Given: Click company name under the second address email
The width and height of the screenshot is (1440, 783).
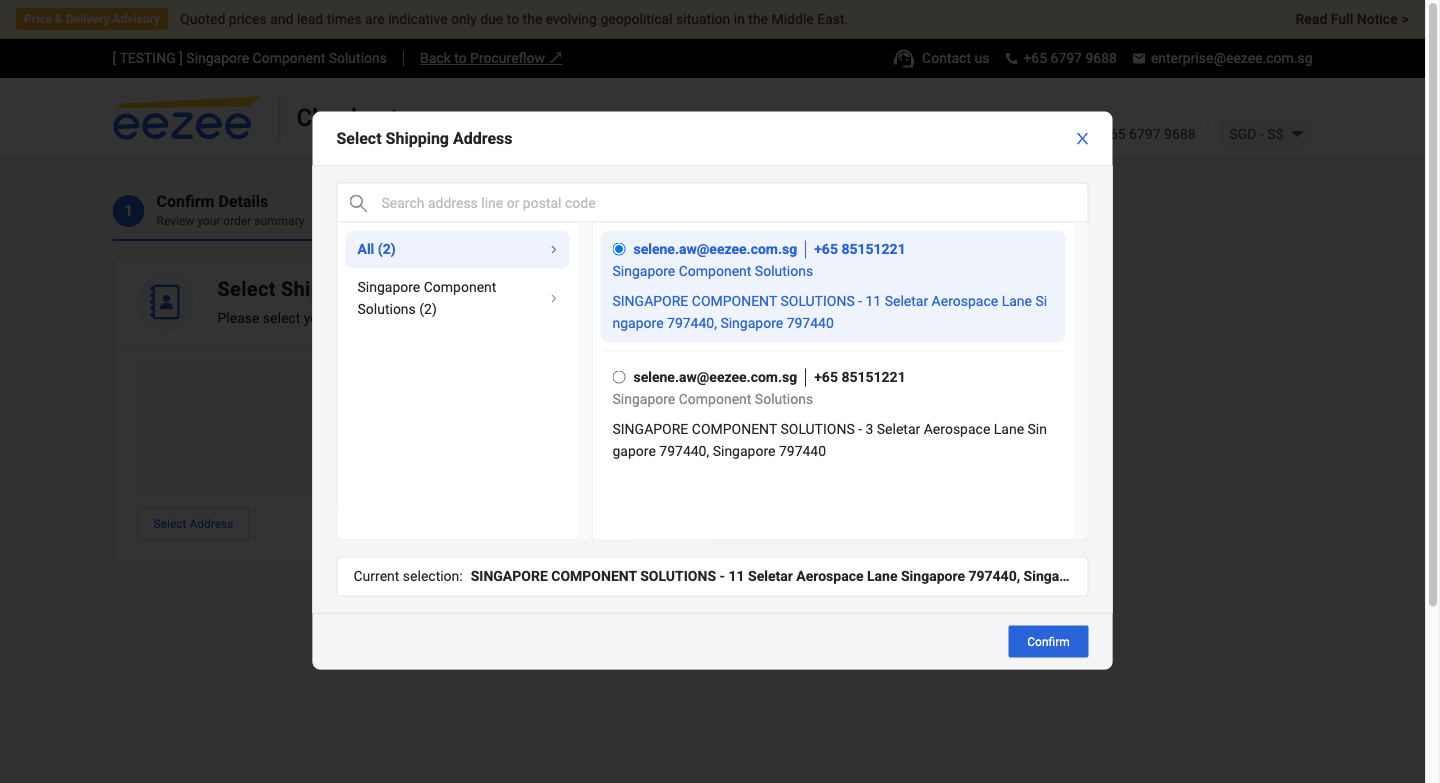Looking at the screenshot, I should (x=712, y=399).
